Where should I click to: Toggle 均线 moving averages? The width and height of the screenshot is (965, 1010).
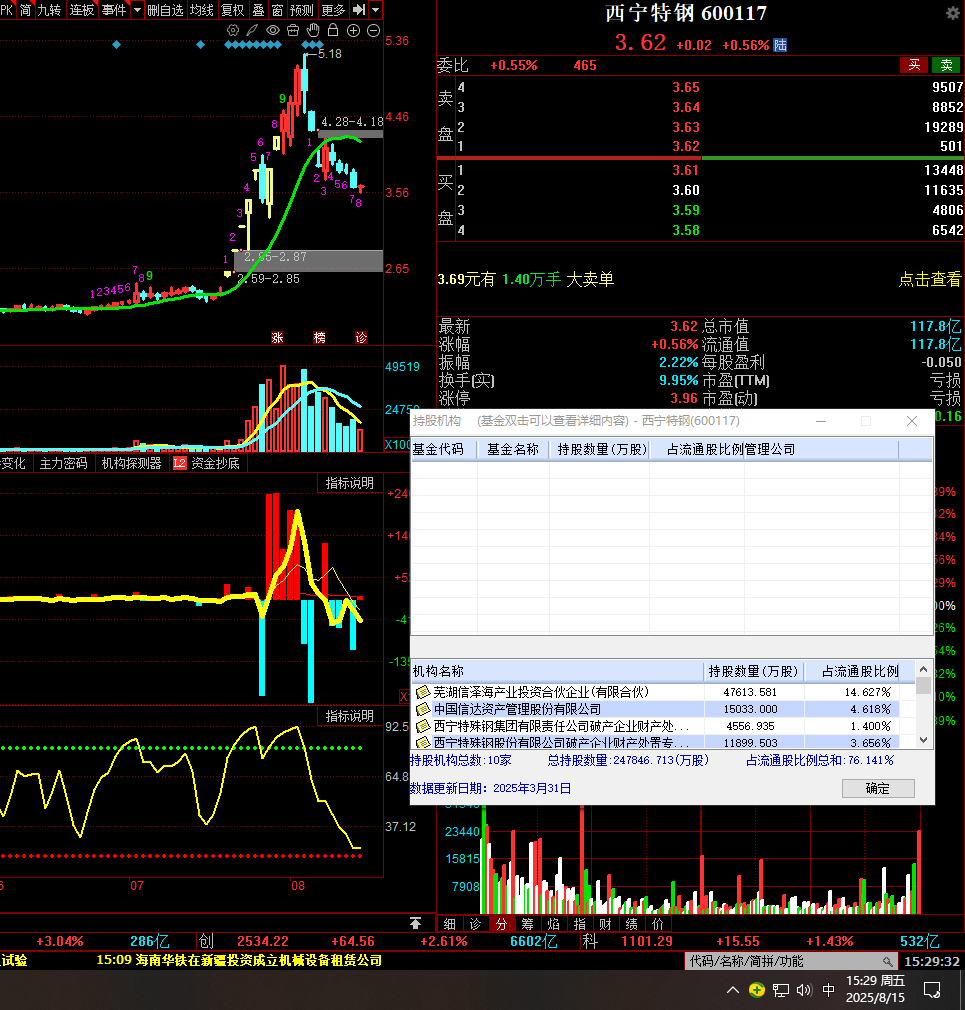[202, 10]
